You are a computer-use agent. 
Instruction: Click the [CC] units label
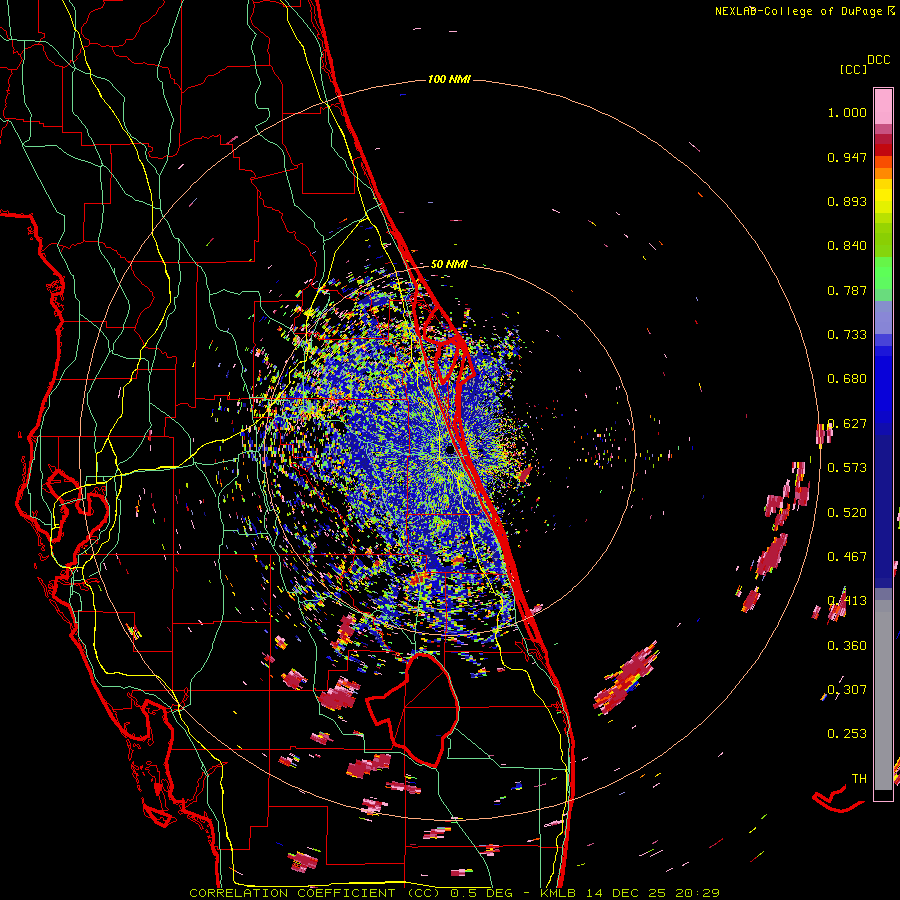point(853,69)
